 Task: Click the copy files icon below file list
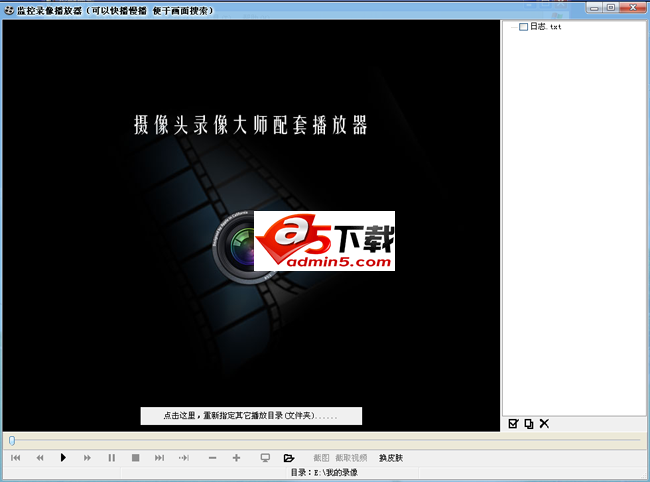529,424
